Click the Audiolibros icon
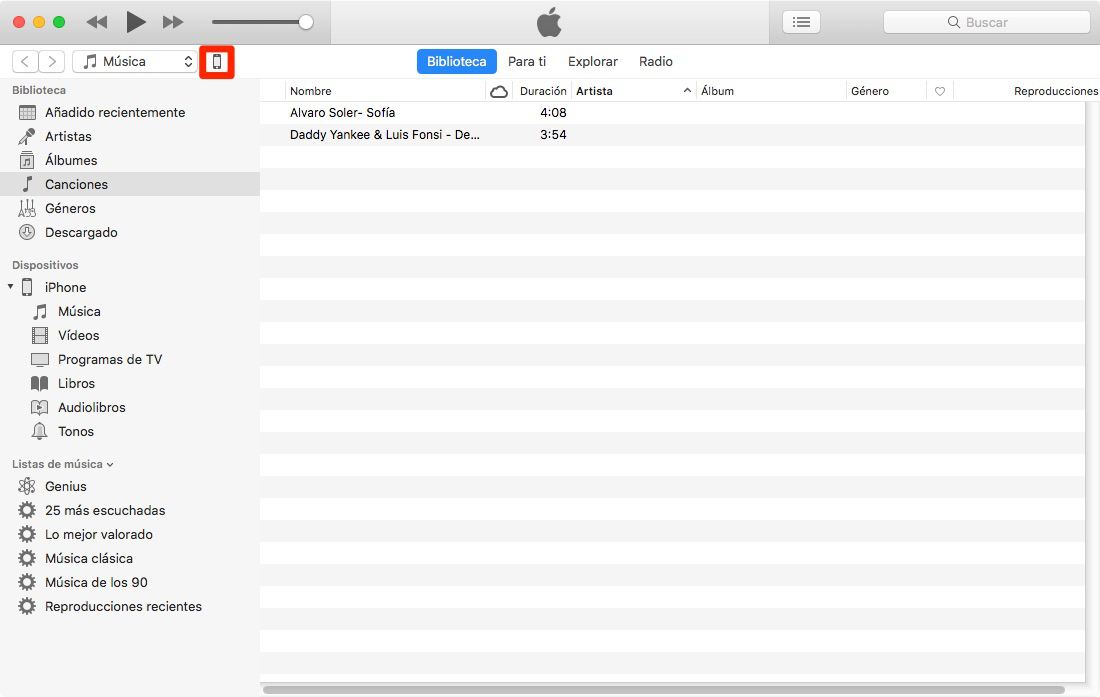The image size is (1100, 697). tap(40, 407)
